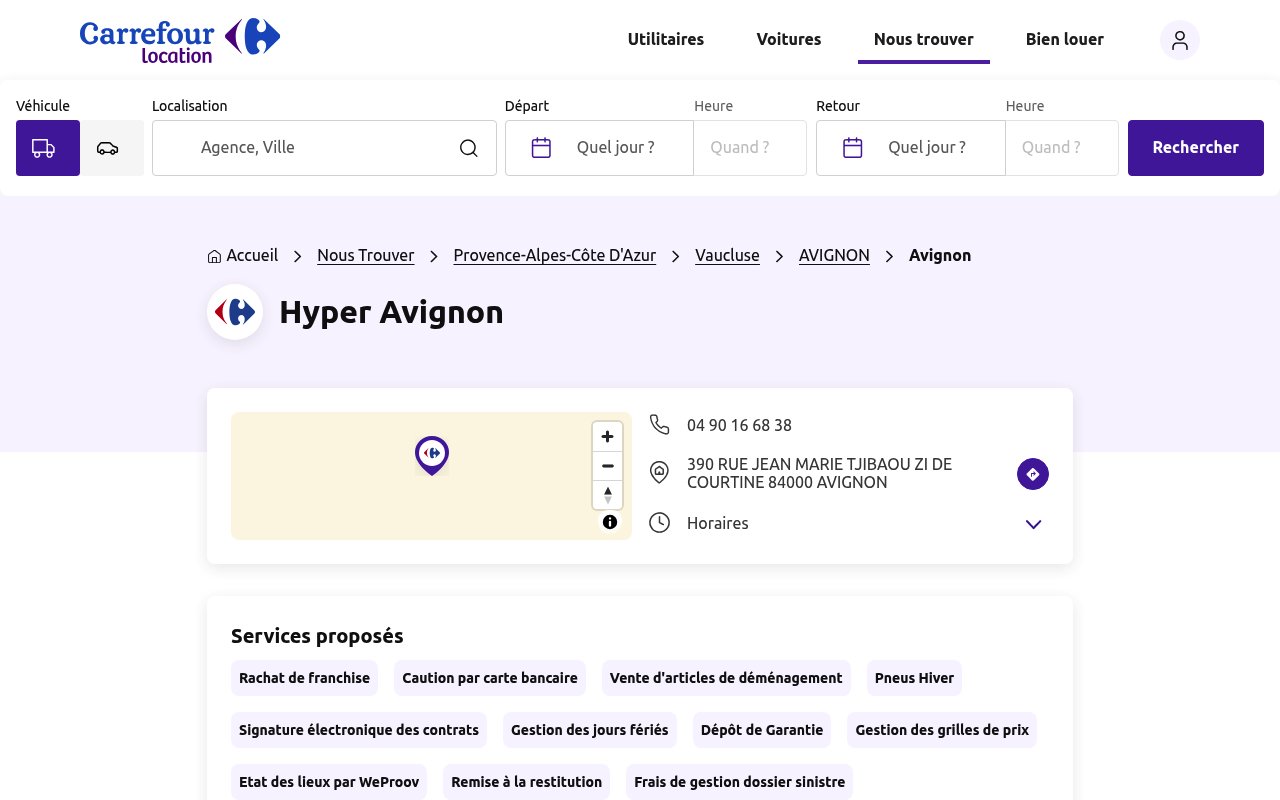Click the Caution par carte bancaire tag

(490, 678)
